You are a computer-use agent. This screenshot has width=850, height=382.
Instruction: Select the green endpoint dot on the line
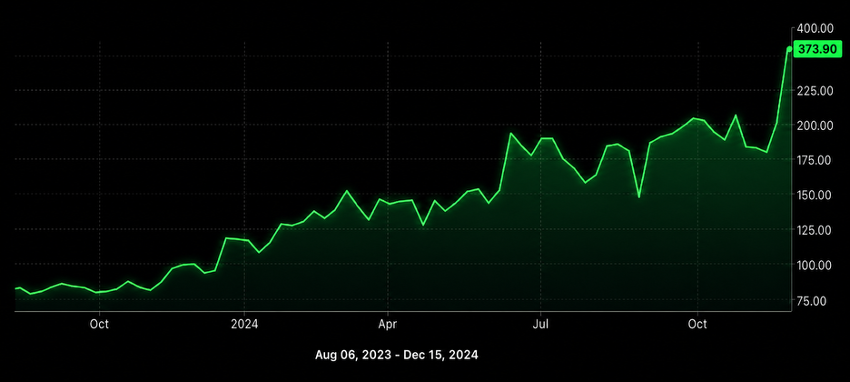[789, 49]
